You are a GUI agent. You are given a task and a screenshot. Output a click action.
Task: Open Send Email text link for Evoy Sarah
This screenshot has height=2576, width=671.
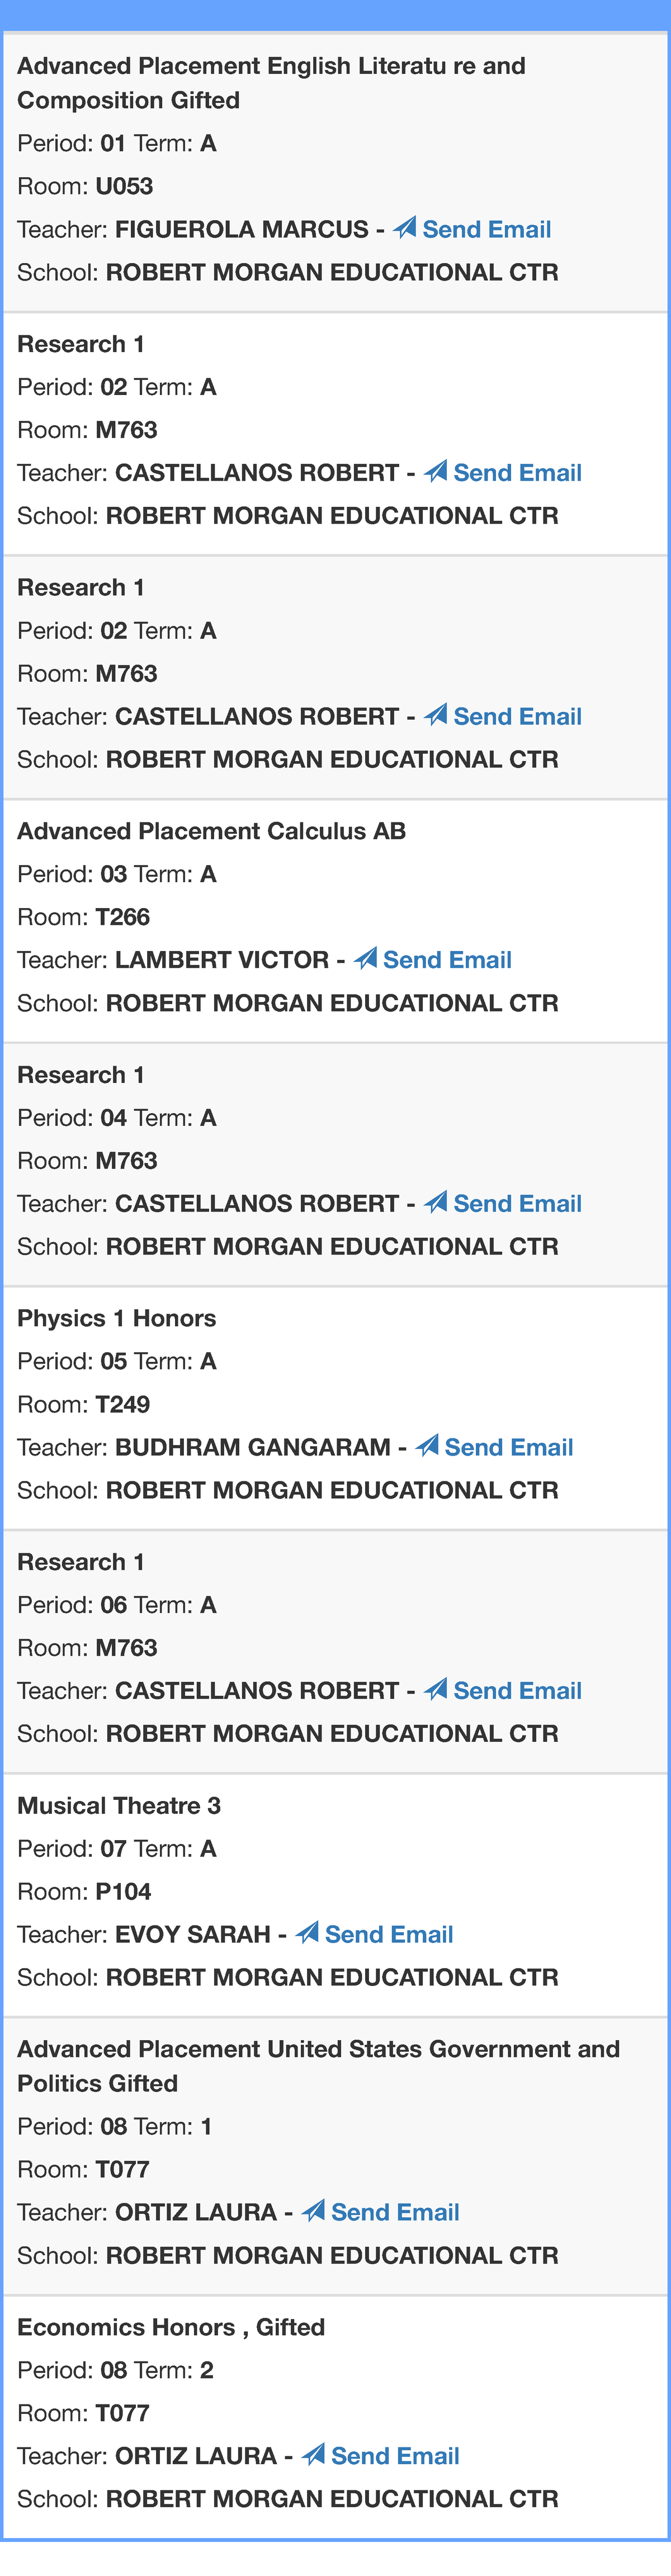pyautogui.click(x=389, y=1934)
